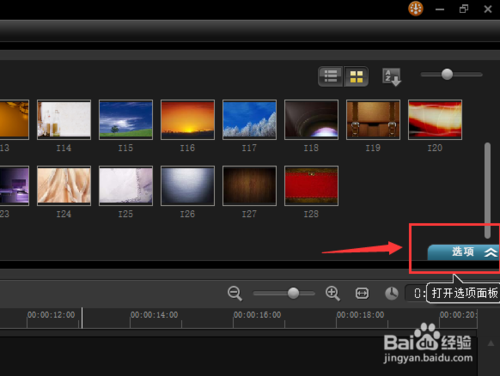
Task: Select brown leather thumbnail I19
Action: [373, 119]
